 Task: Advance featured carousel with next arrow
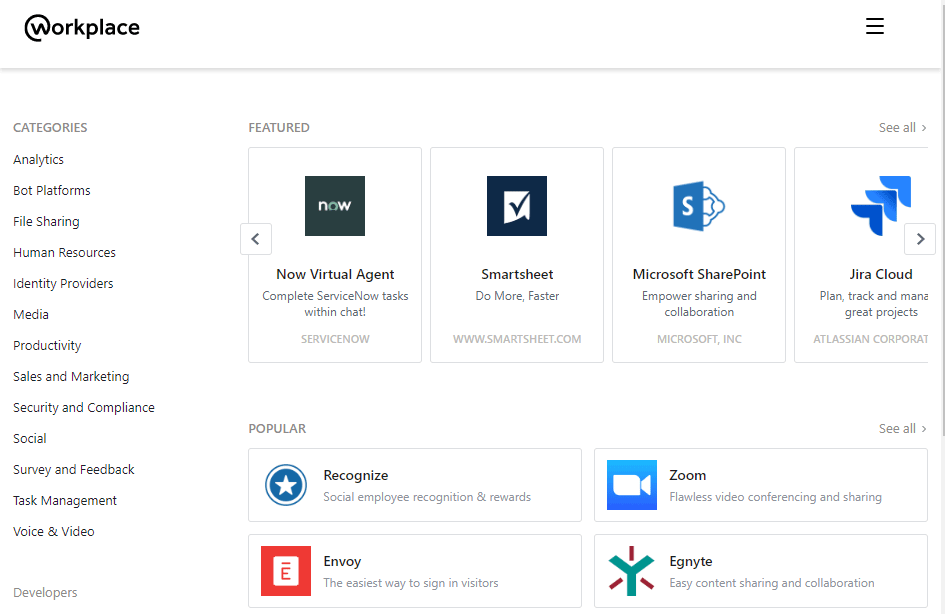click(920, 239)
